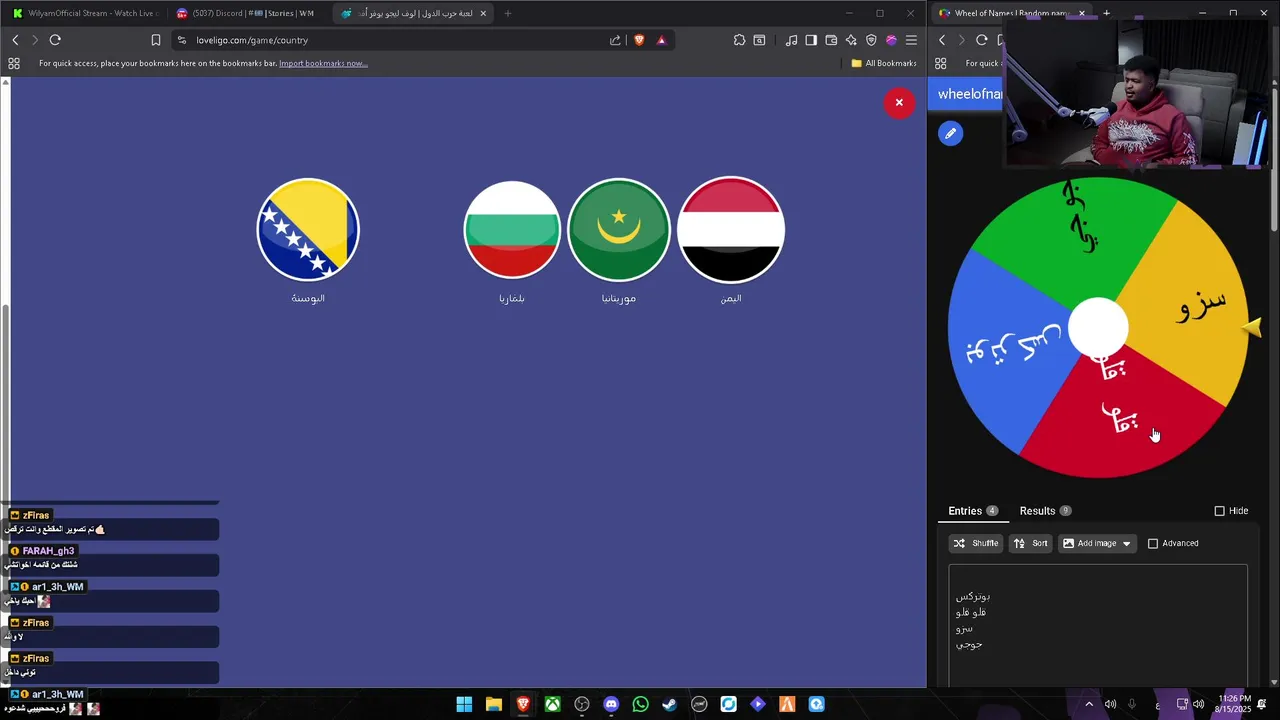Open the notifications bell icon
Image resolution: width=1280 pixels, height=720 pixels.
pos(1262,704)
